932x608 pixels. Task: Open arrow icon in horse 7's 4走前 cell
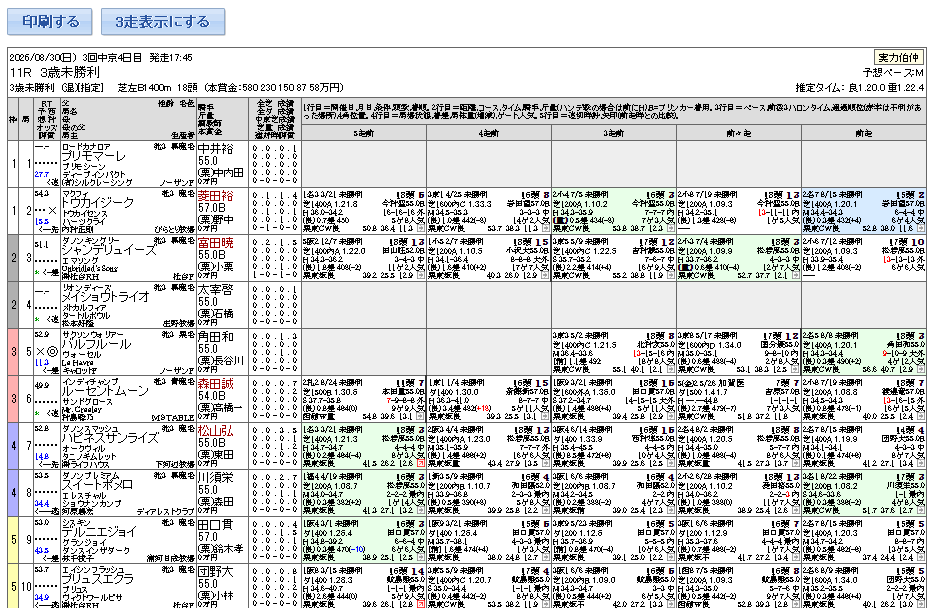[x=546, y=464]
